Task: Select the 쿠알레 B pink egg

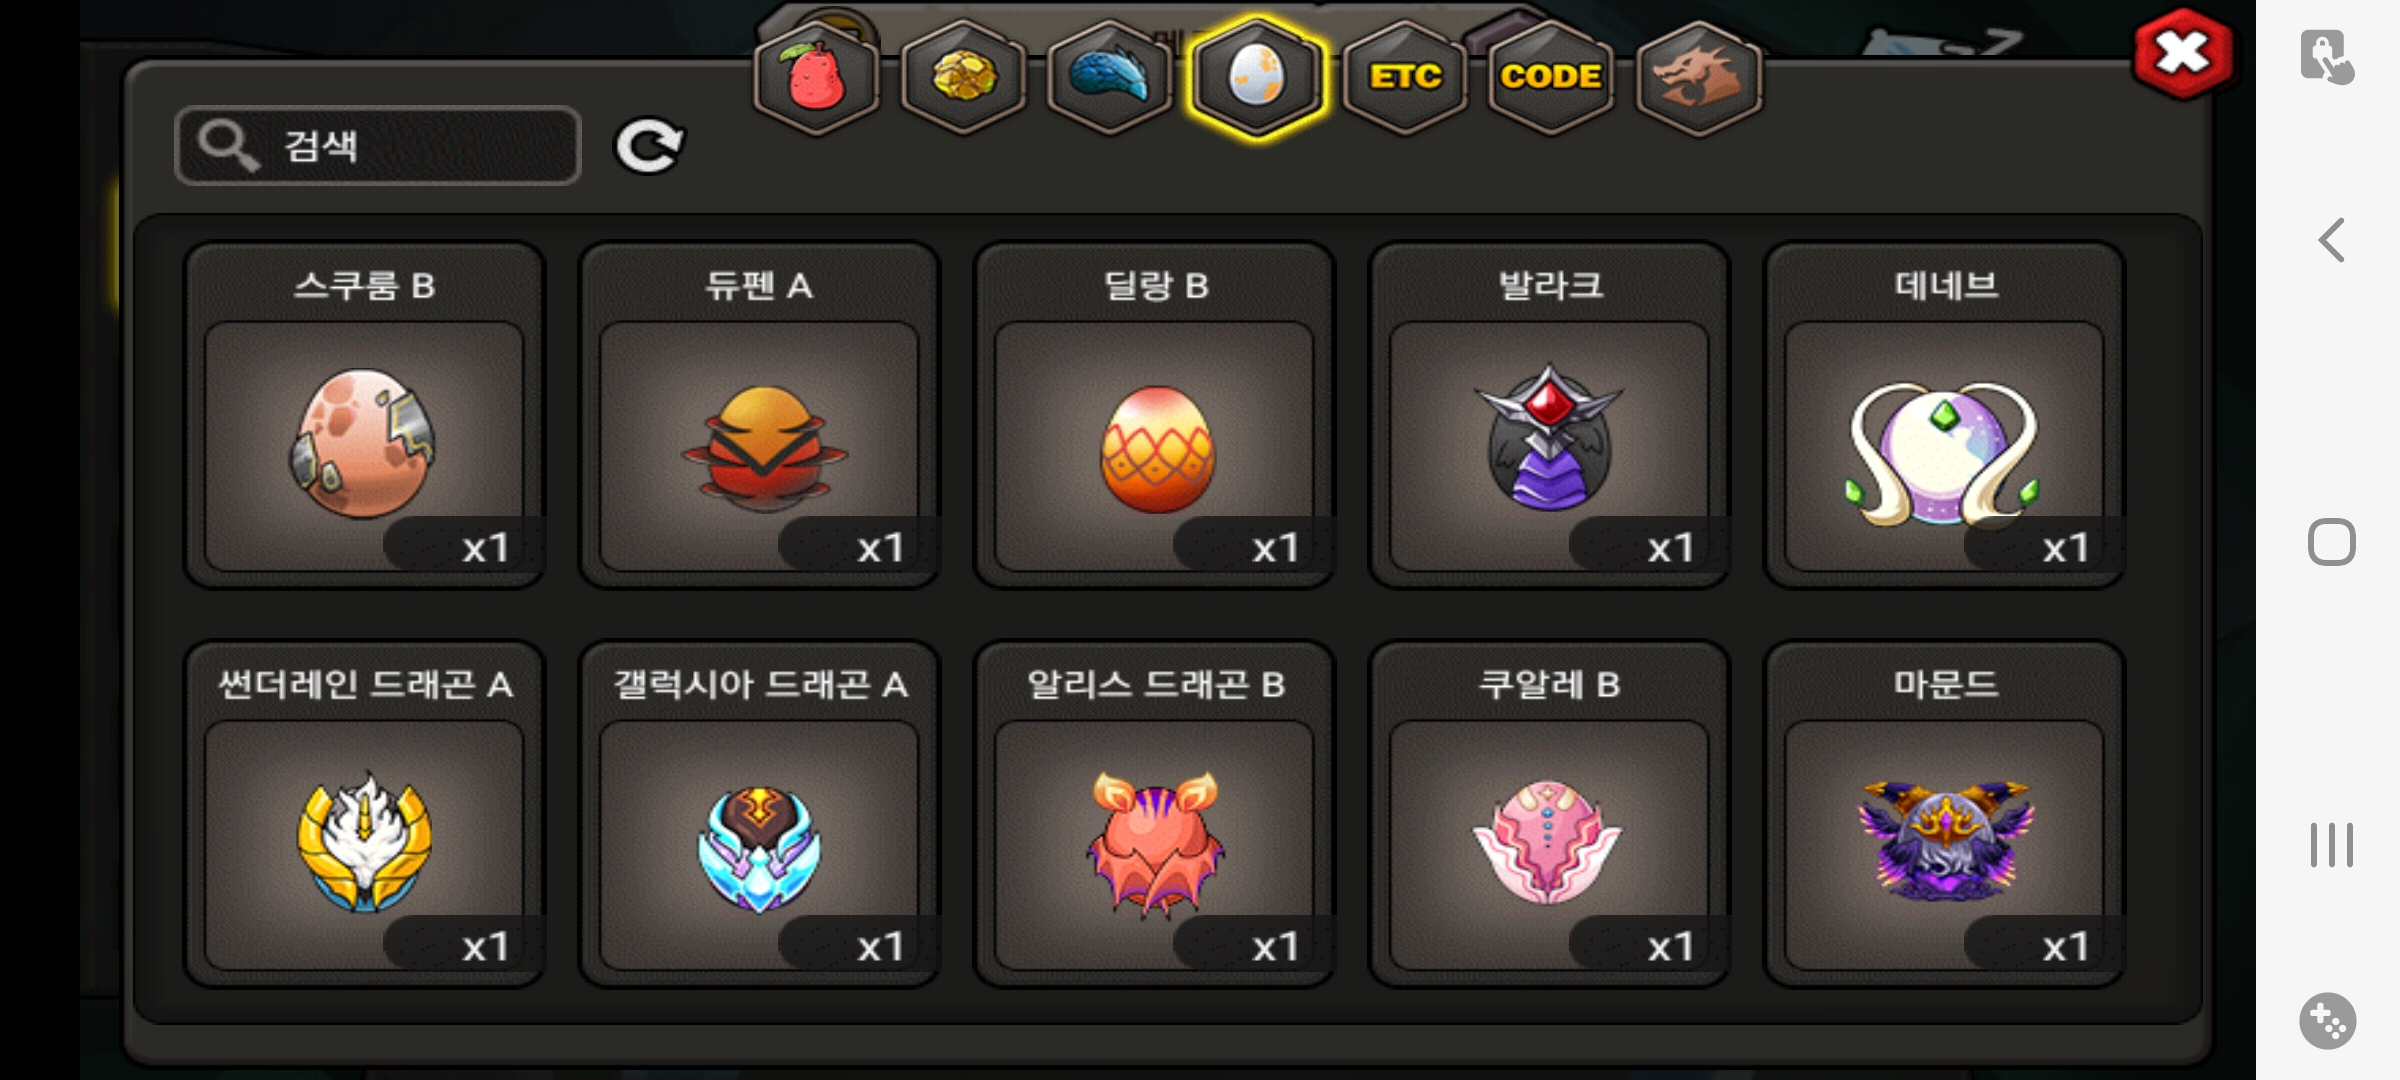Action: pyautogui.click(x=1550, y=814)
